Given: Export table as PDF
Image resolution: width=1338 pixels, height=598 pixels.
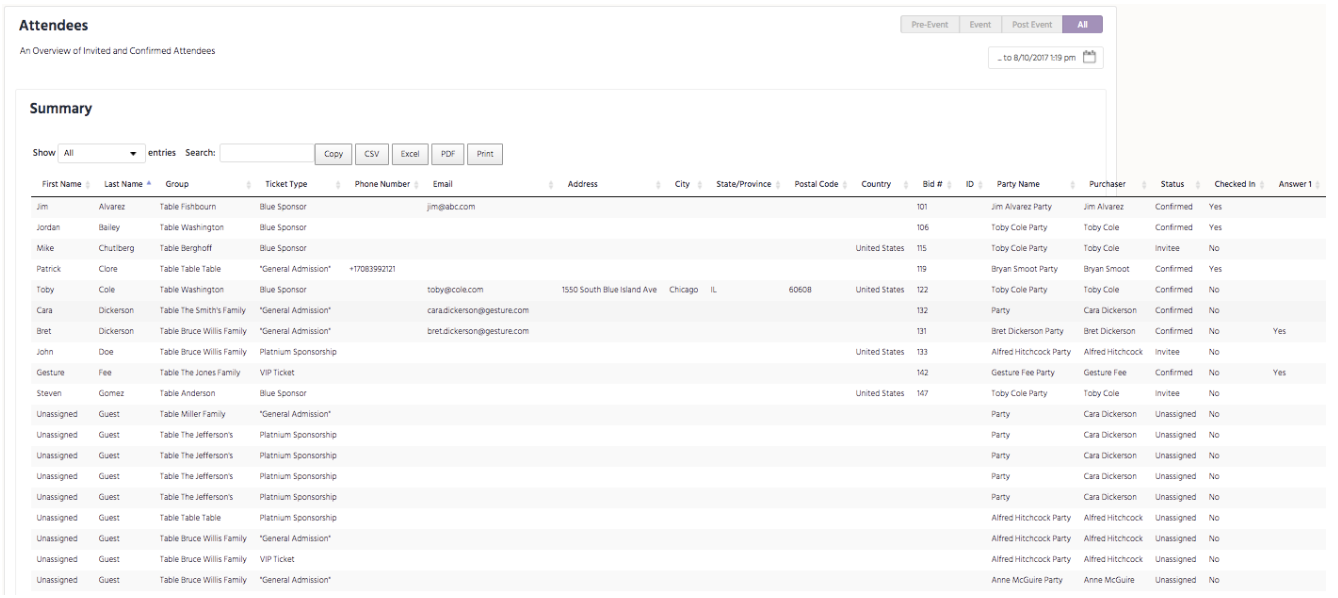Looking at the screenshot, I should coord(447,154).
